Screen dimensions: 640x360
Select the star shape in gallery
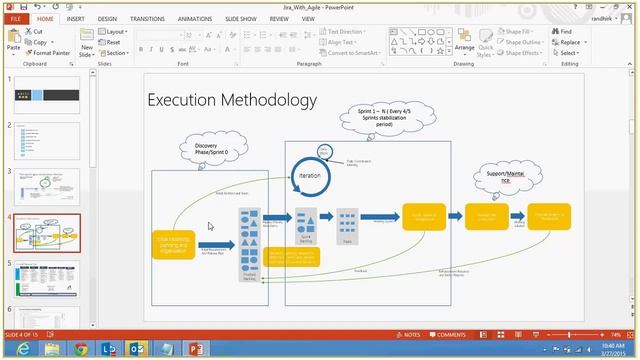(x=440, y=51)
